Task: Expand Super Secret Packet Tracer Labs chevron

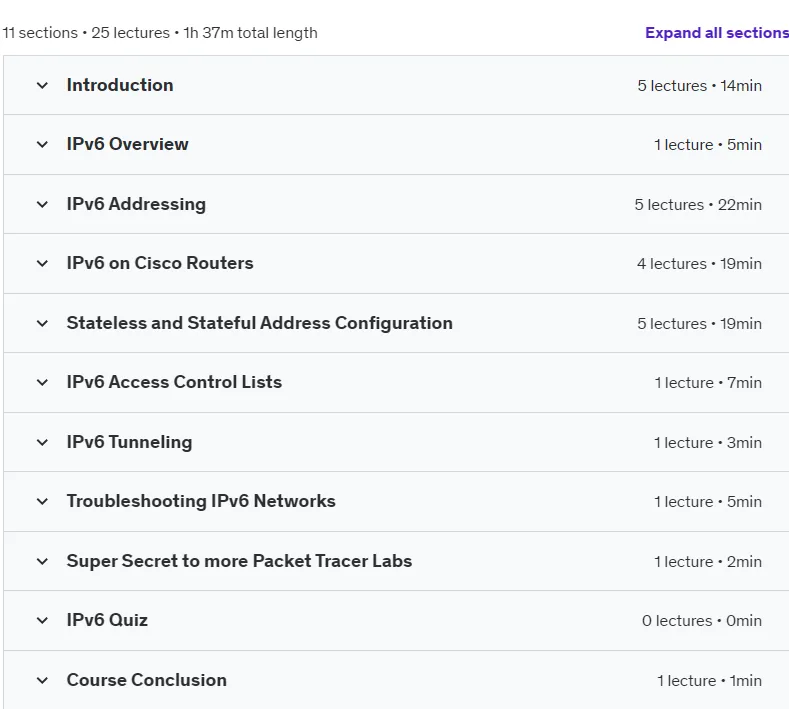Action: coord(43,562)
